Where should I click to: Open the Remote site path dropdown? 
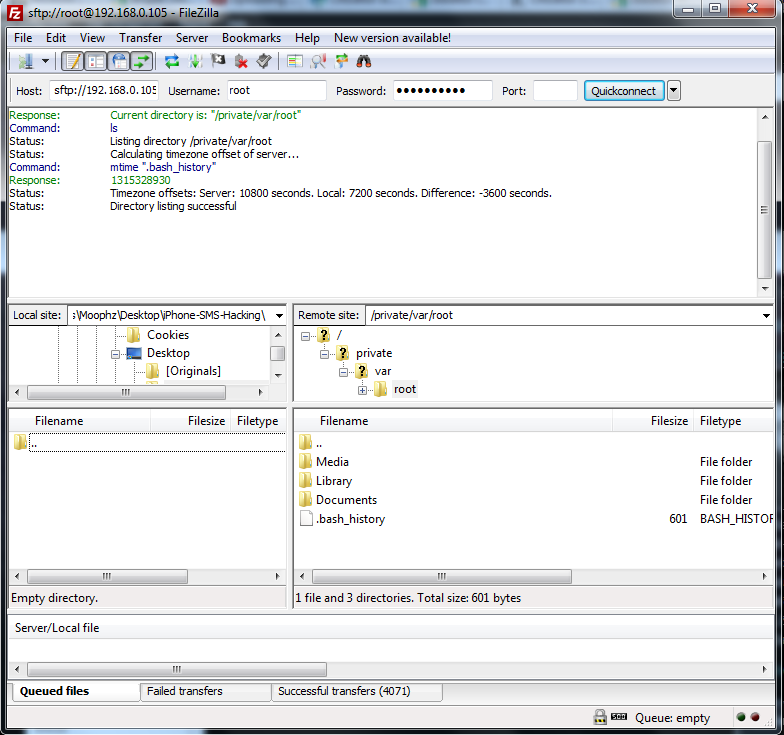(x=766, y=316)
